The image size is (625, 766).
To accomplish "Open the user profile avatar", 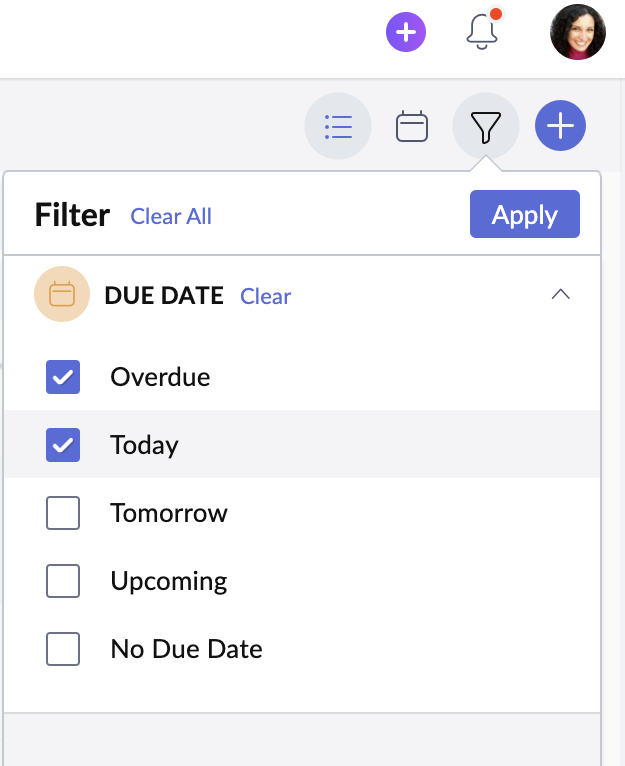I will click(577, 32).
